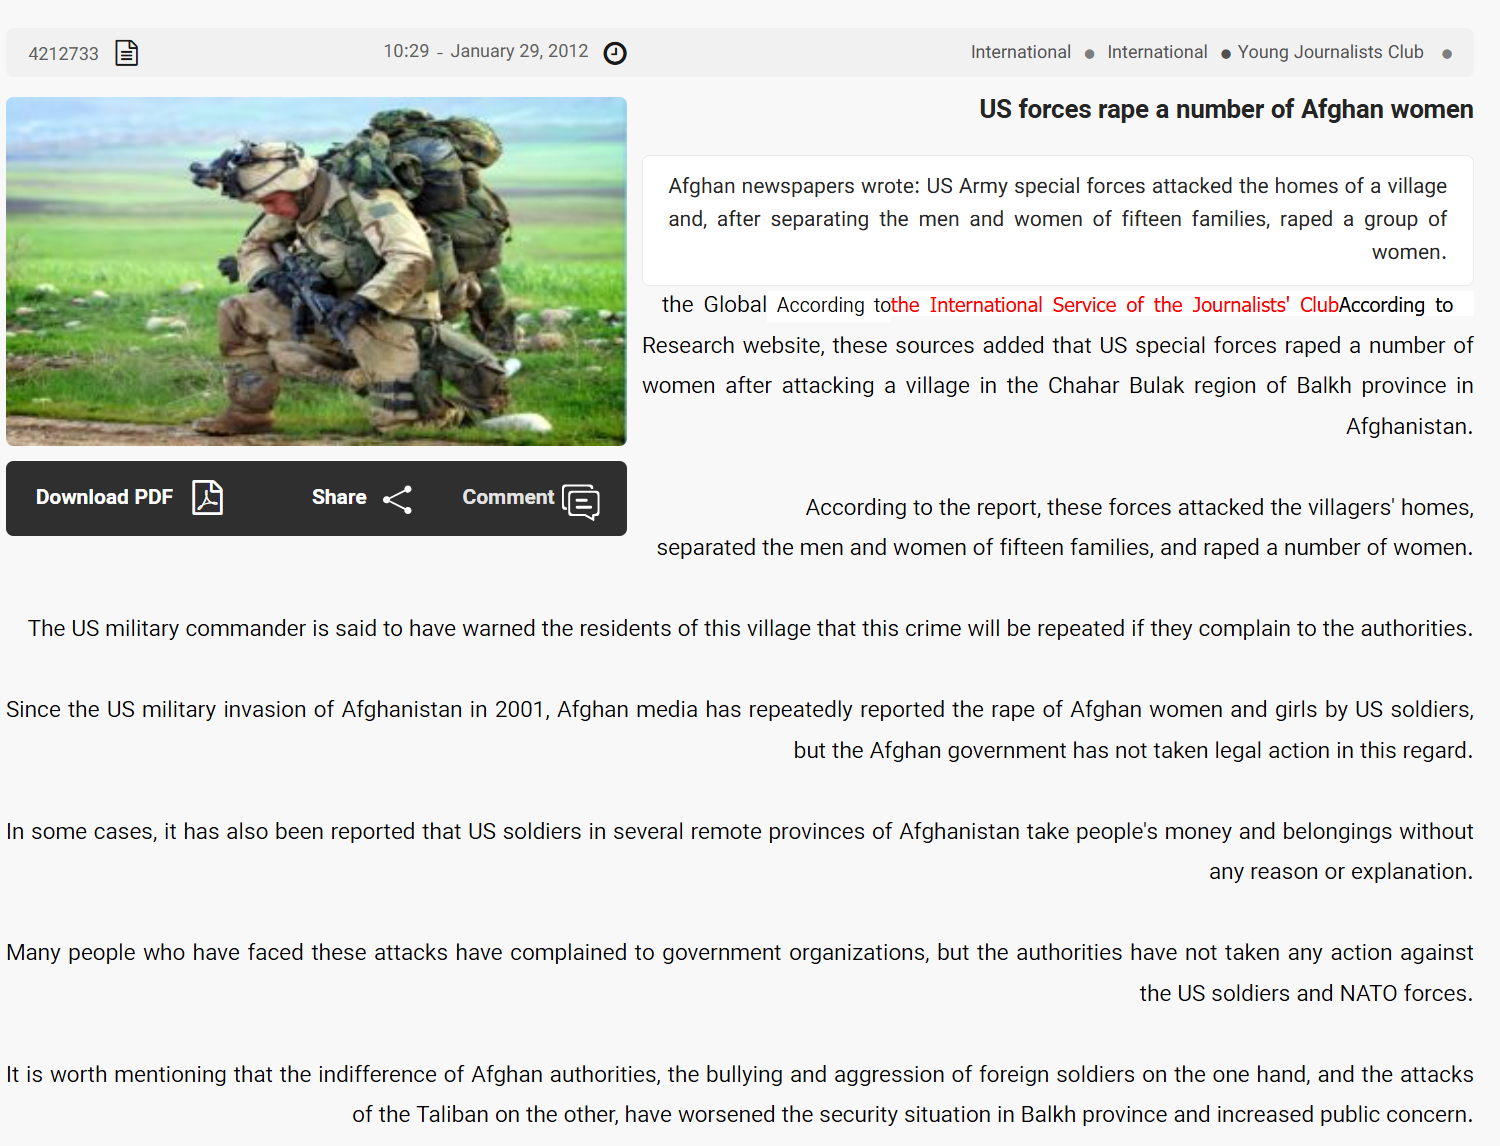Image resolution: width=1500 pixels, height=1146 pixels.
Task: Click the Download PDF label
Action: [x=104, y=497]
